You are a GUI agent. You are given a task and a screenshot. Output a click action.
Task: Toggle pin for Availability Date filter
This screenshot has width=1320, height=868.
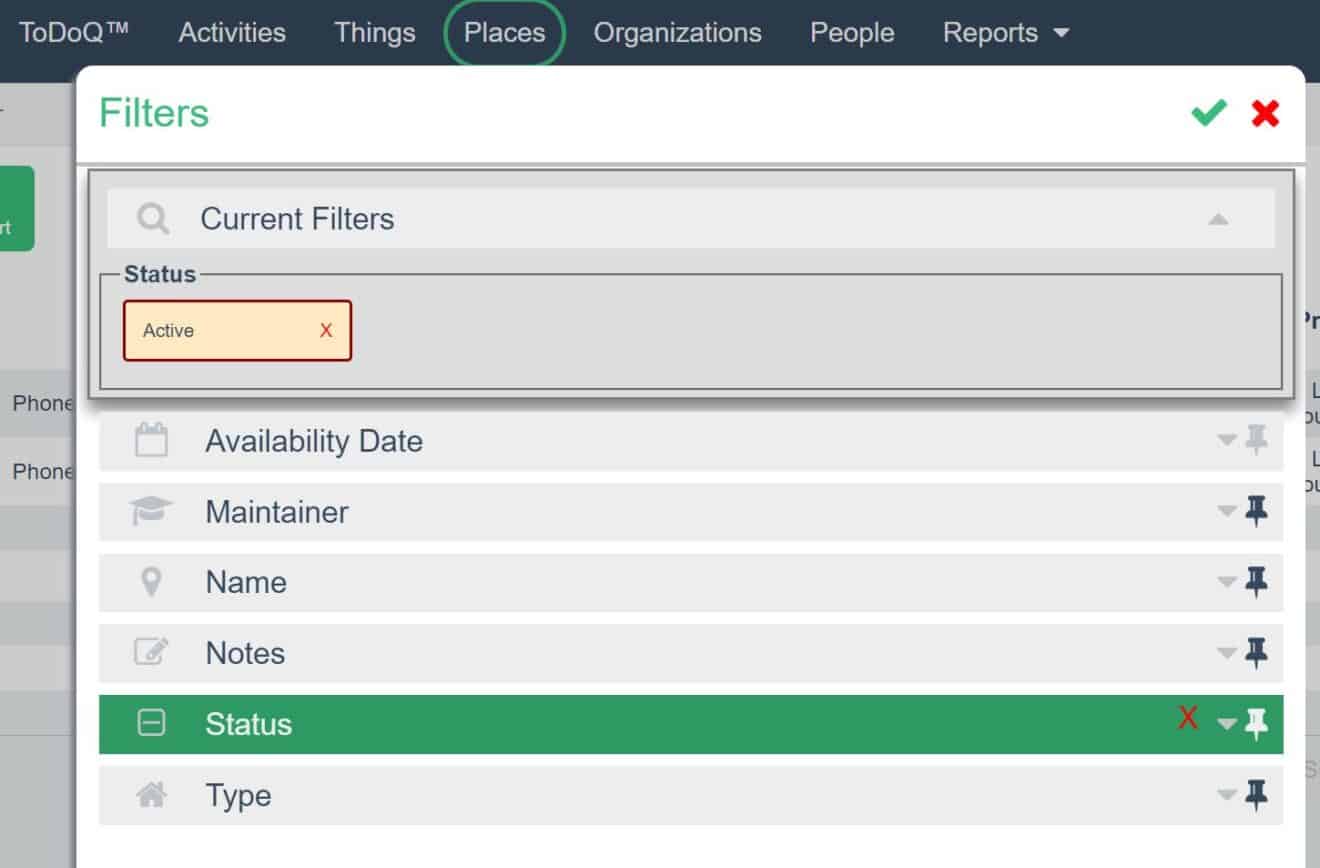[x=1257, y=440]
